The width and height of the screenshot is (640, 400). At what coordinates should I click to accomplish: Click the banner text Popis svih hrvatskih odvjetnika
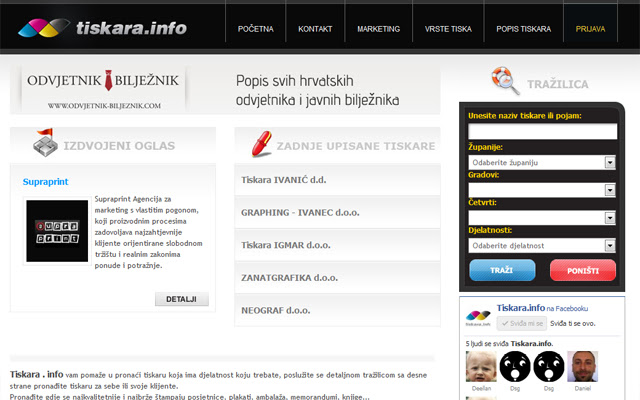[x=318, y=90]
